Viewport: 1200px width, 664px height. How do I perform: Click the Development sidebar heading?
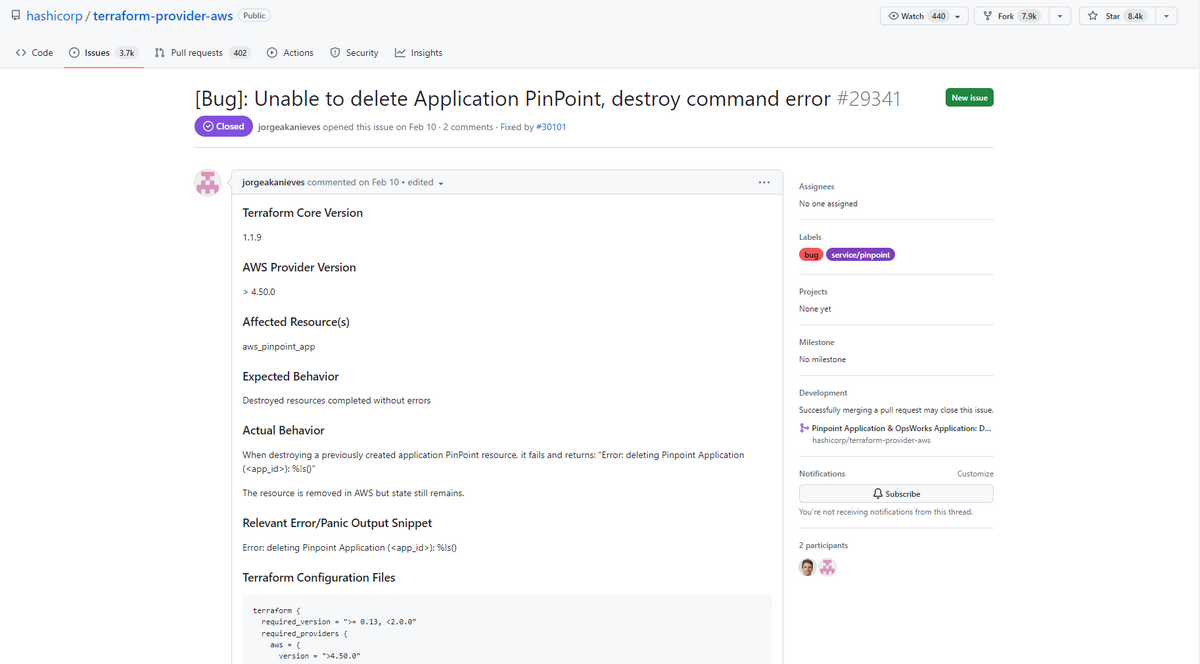coord(823,393)
